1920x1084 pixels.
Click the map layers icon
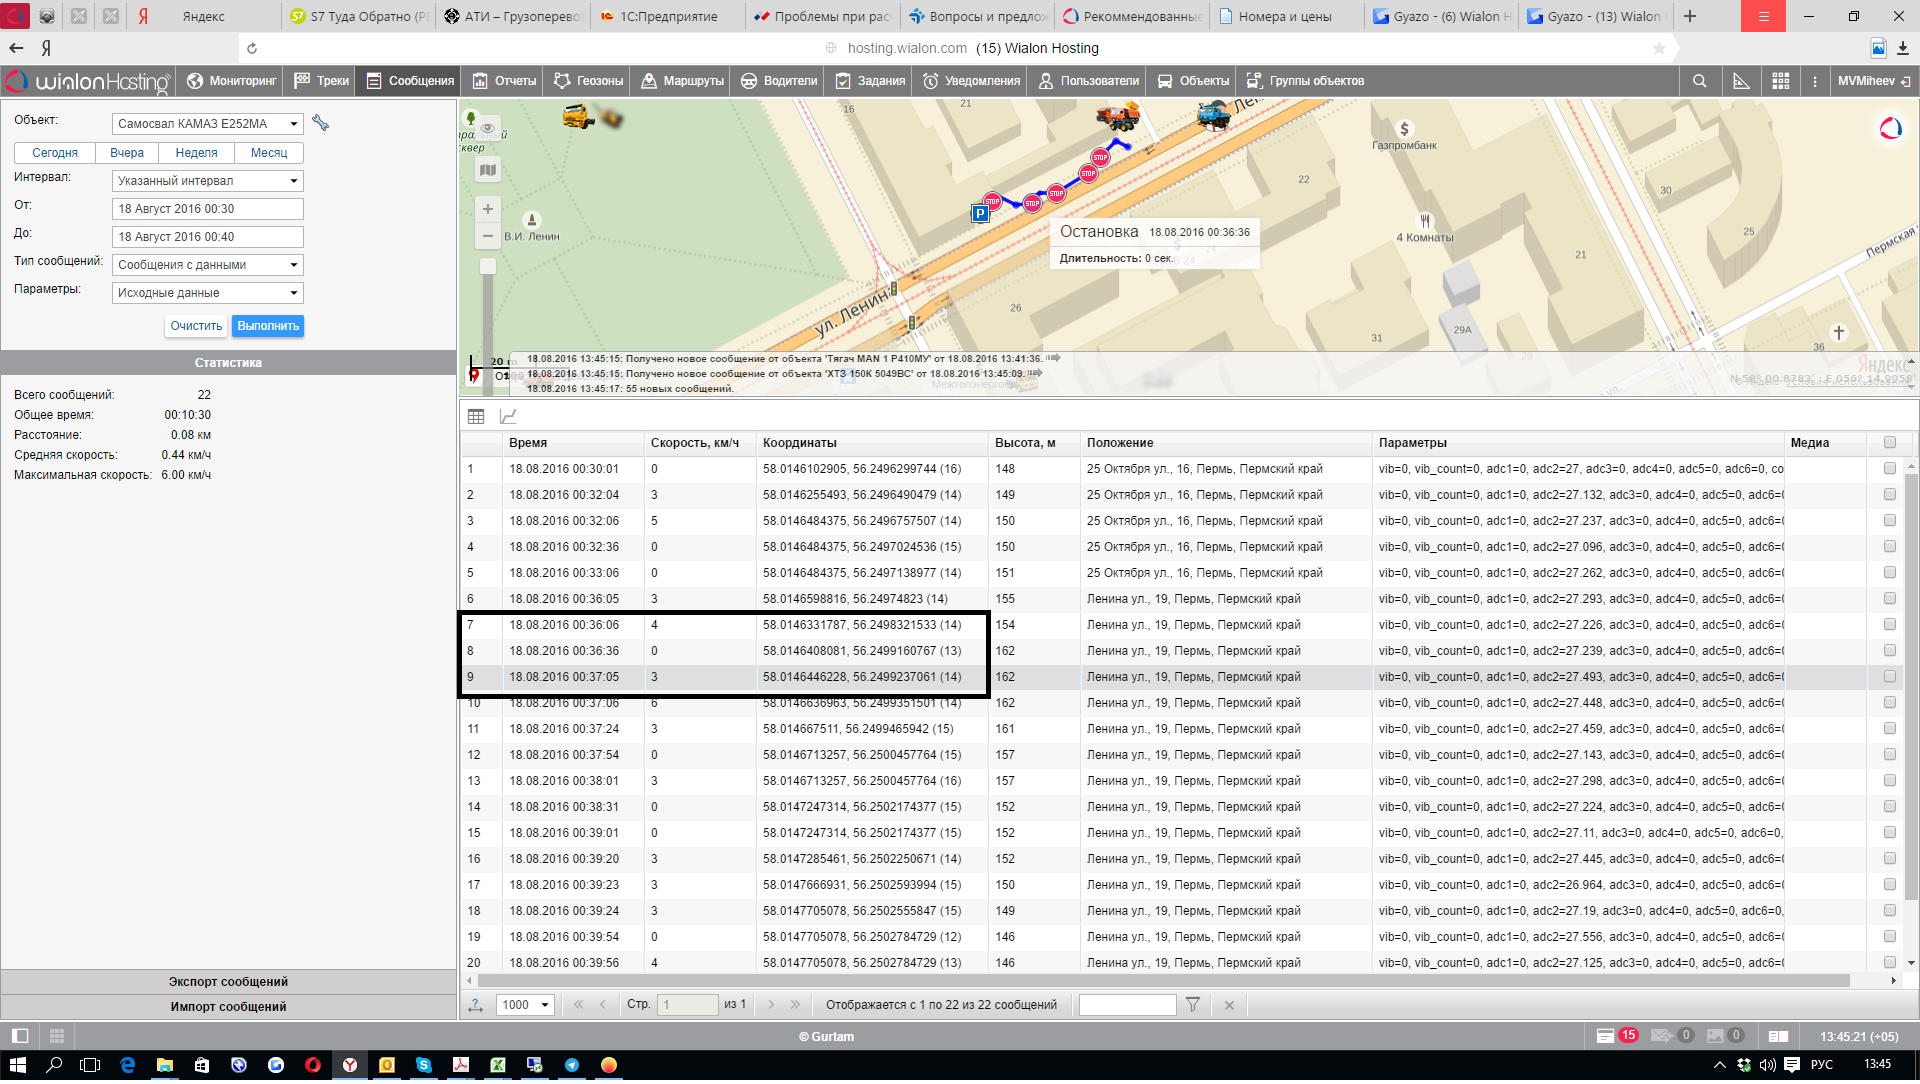(487, 170)
